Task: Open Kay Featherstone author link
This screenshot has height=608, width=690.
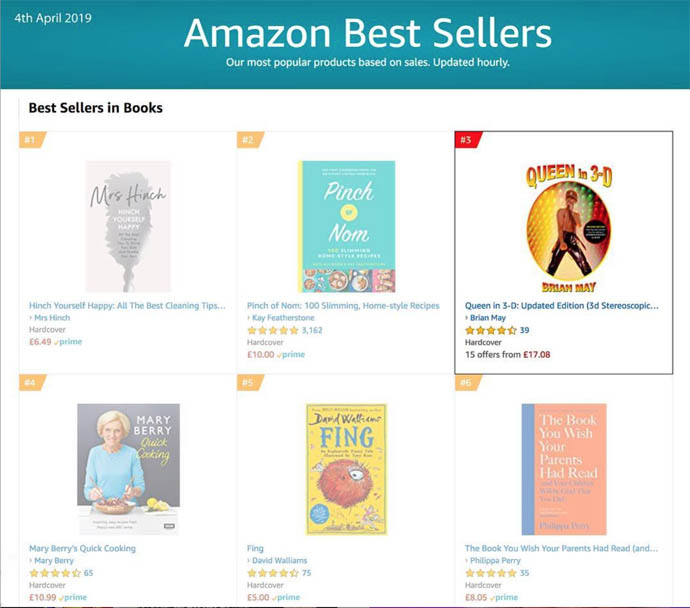Action: 281,317
